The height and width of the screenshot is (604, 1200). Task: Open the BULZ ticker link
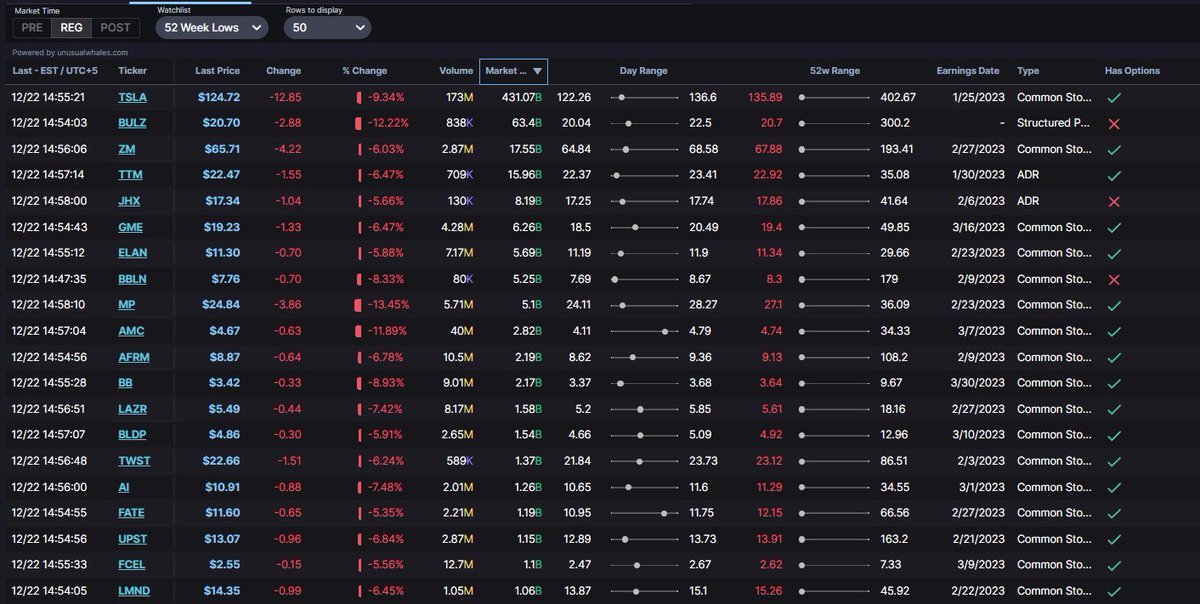point(132,123)
